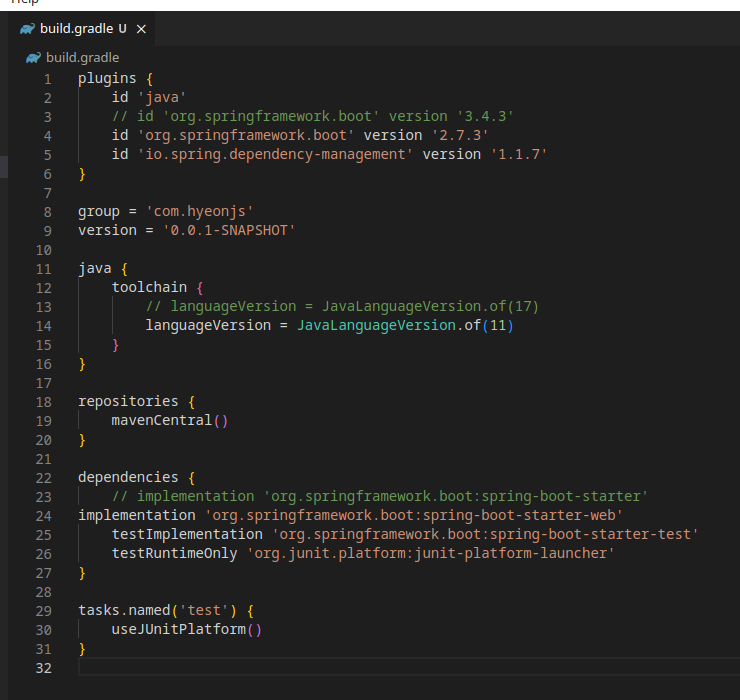Click the 'U' untracked status badge on the tab
The image size is (740, 700).
(123, 29)
